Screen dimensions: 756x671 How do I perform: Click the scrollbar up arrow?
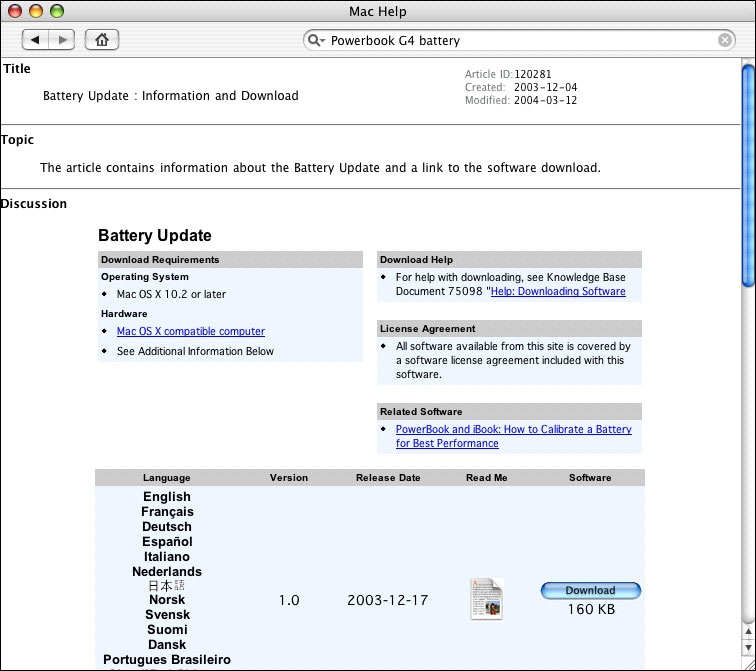[x=748, y=631]
